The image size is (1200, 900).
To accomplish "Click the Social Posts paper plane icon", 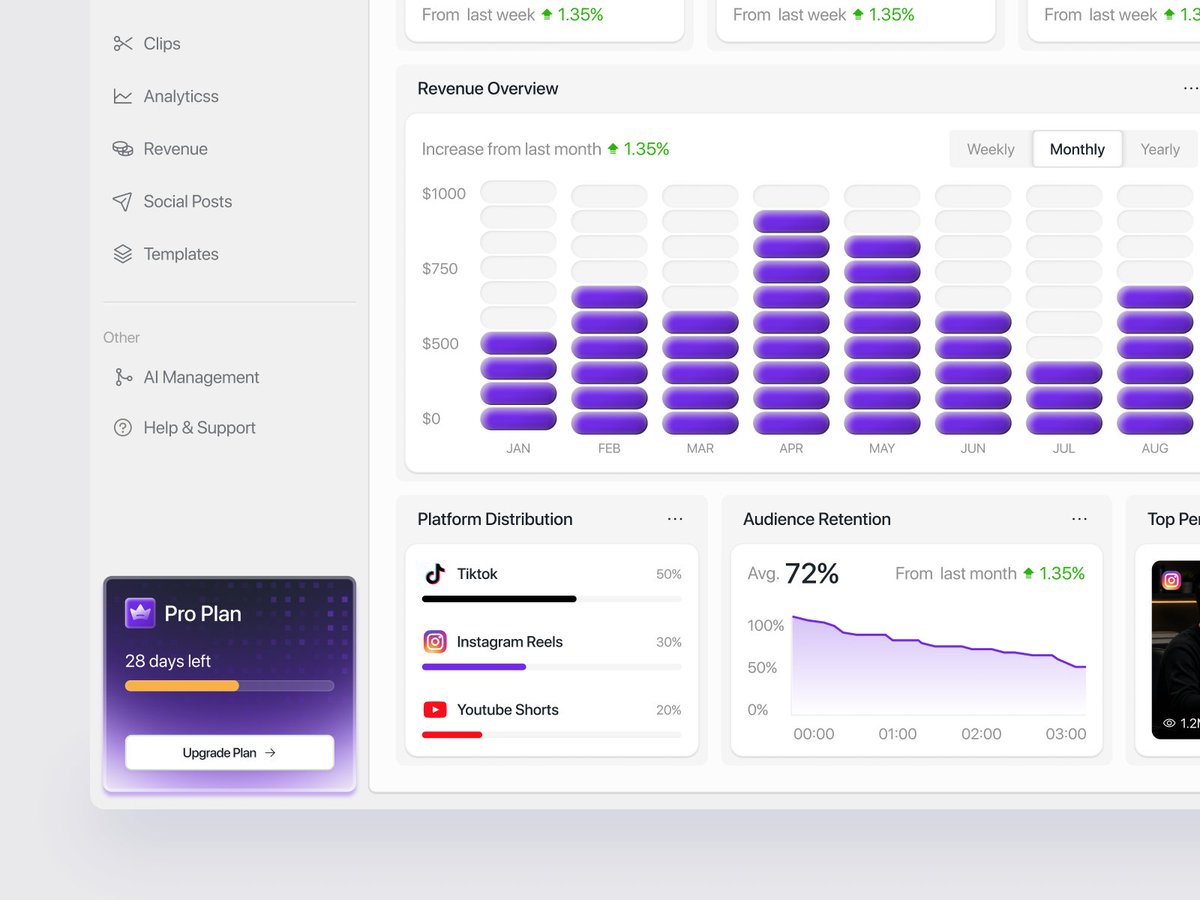I will tap(123, 202).
